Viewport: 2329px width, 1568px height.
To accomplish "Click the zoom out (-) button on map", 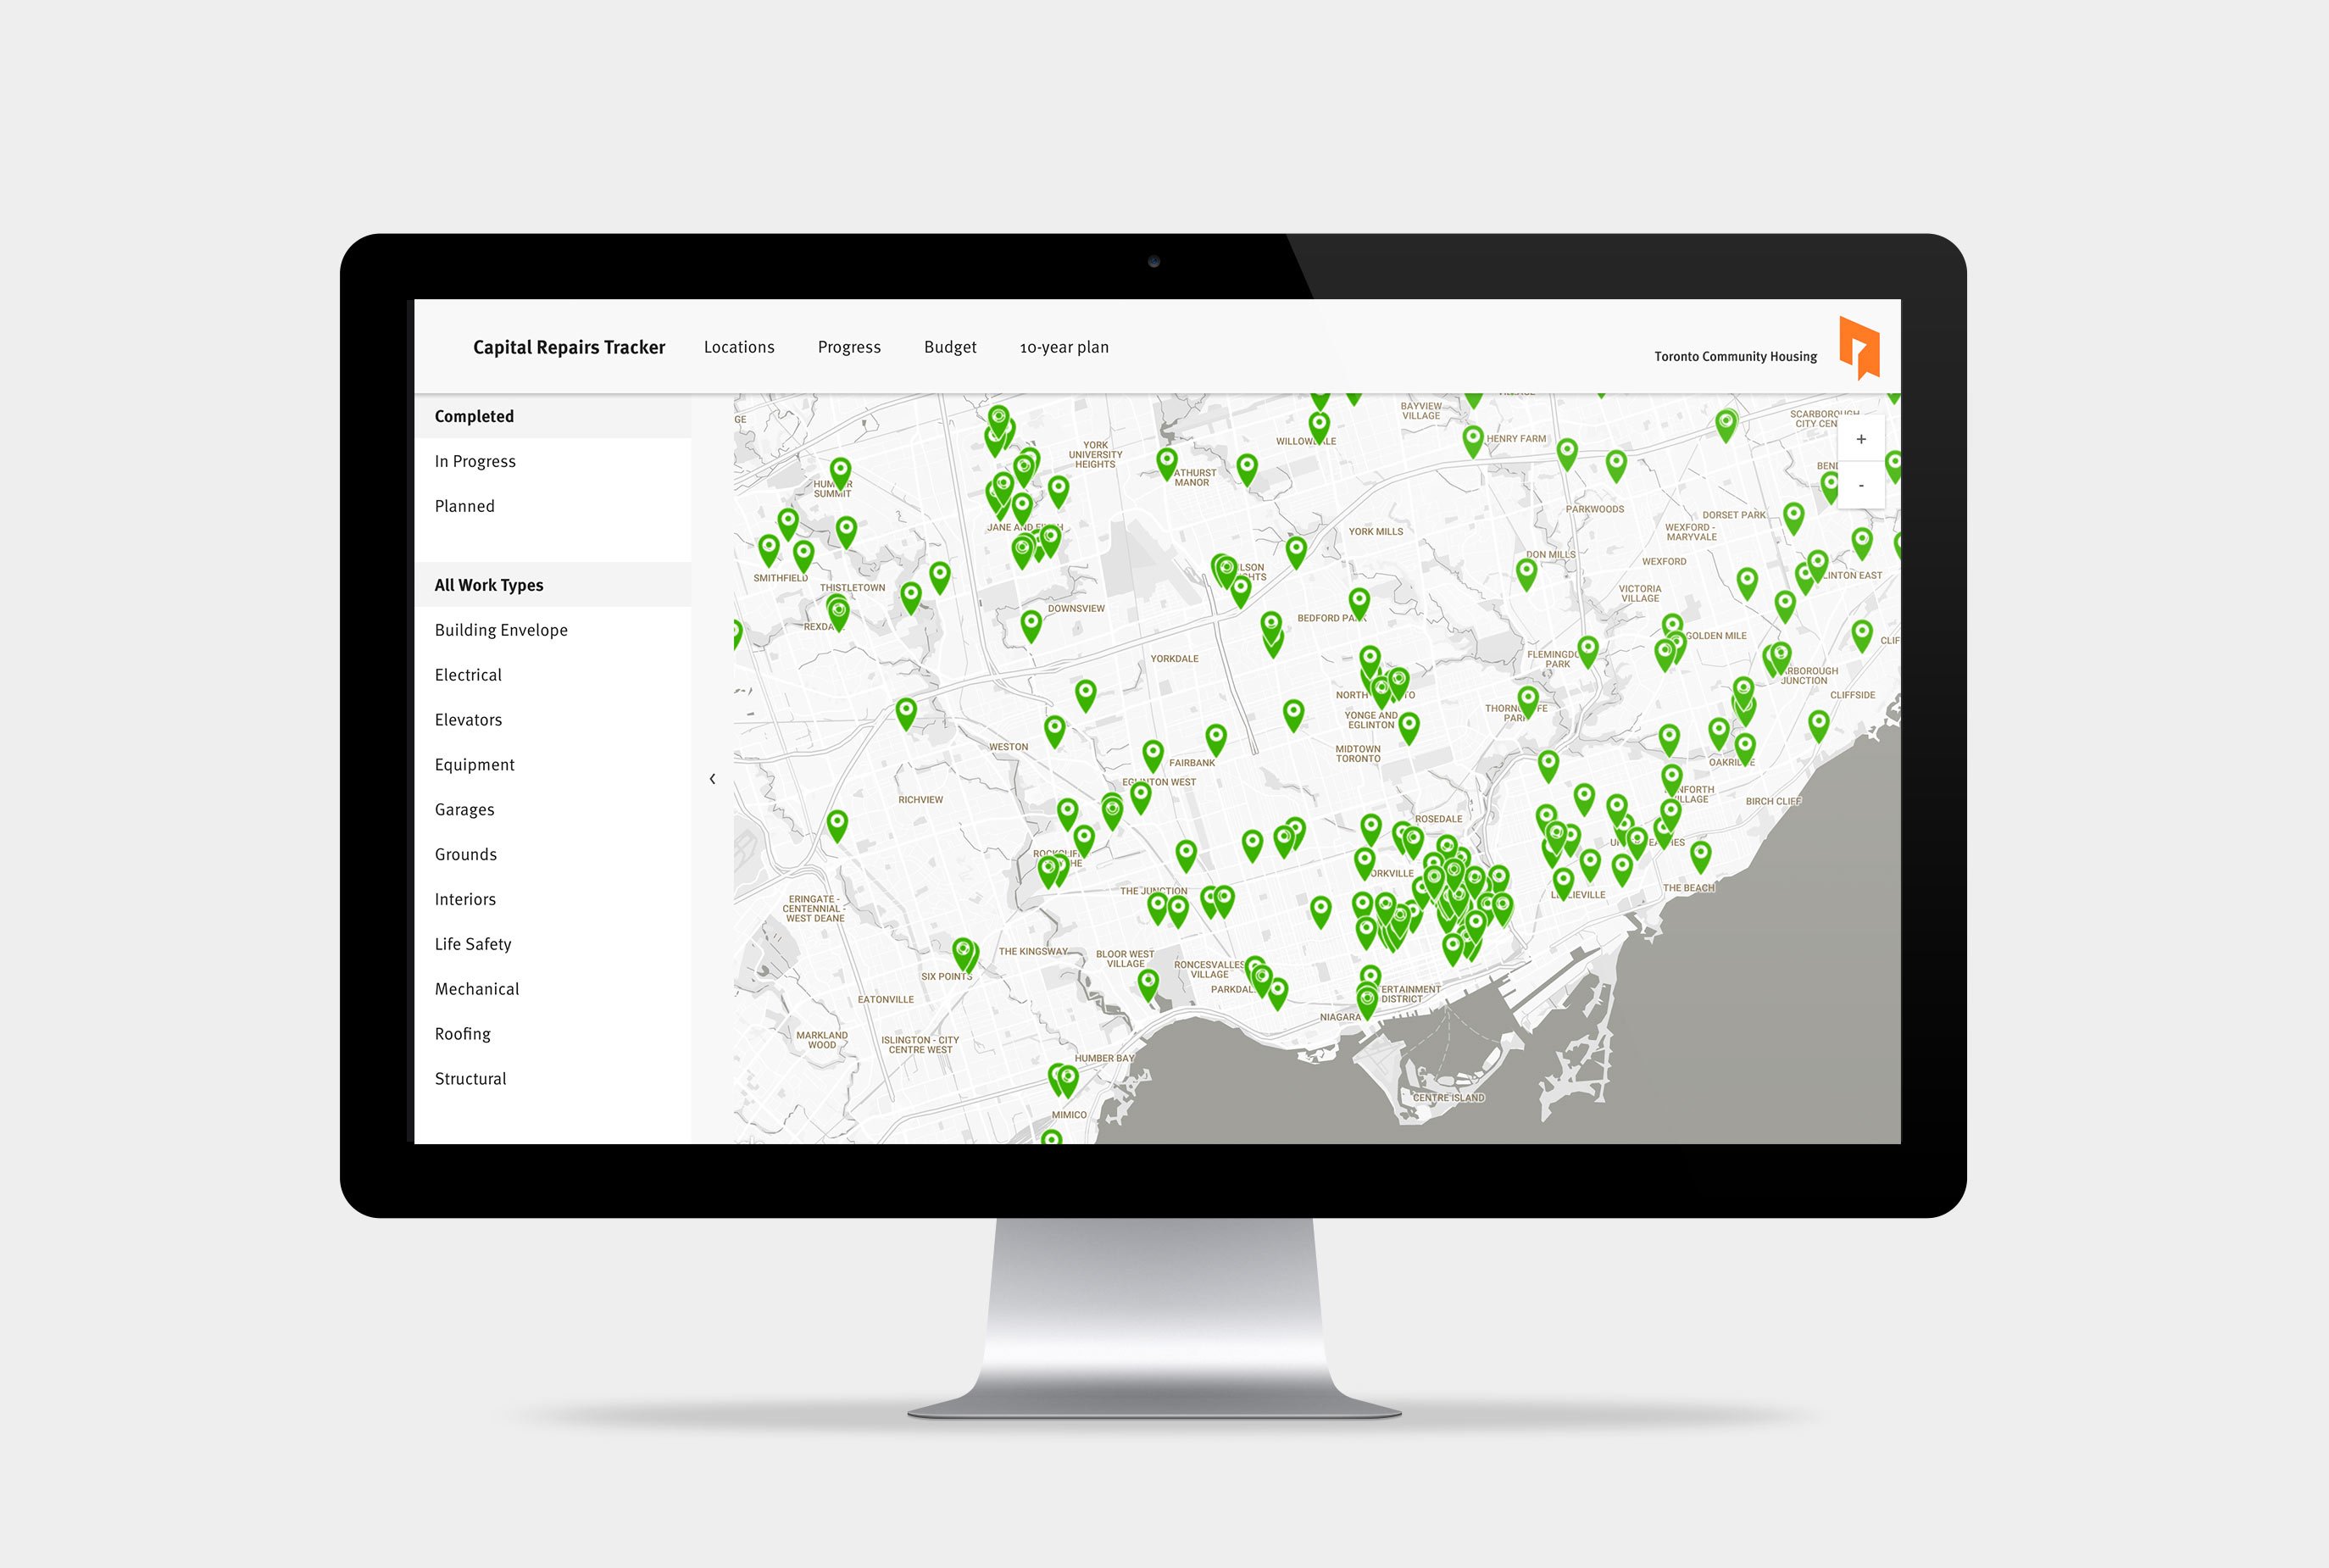I will [x=1864, y=487].
